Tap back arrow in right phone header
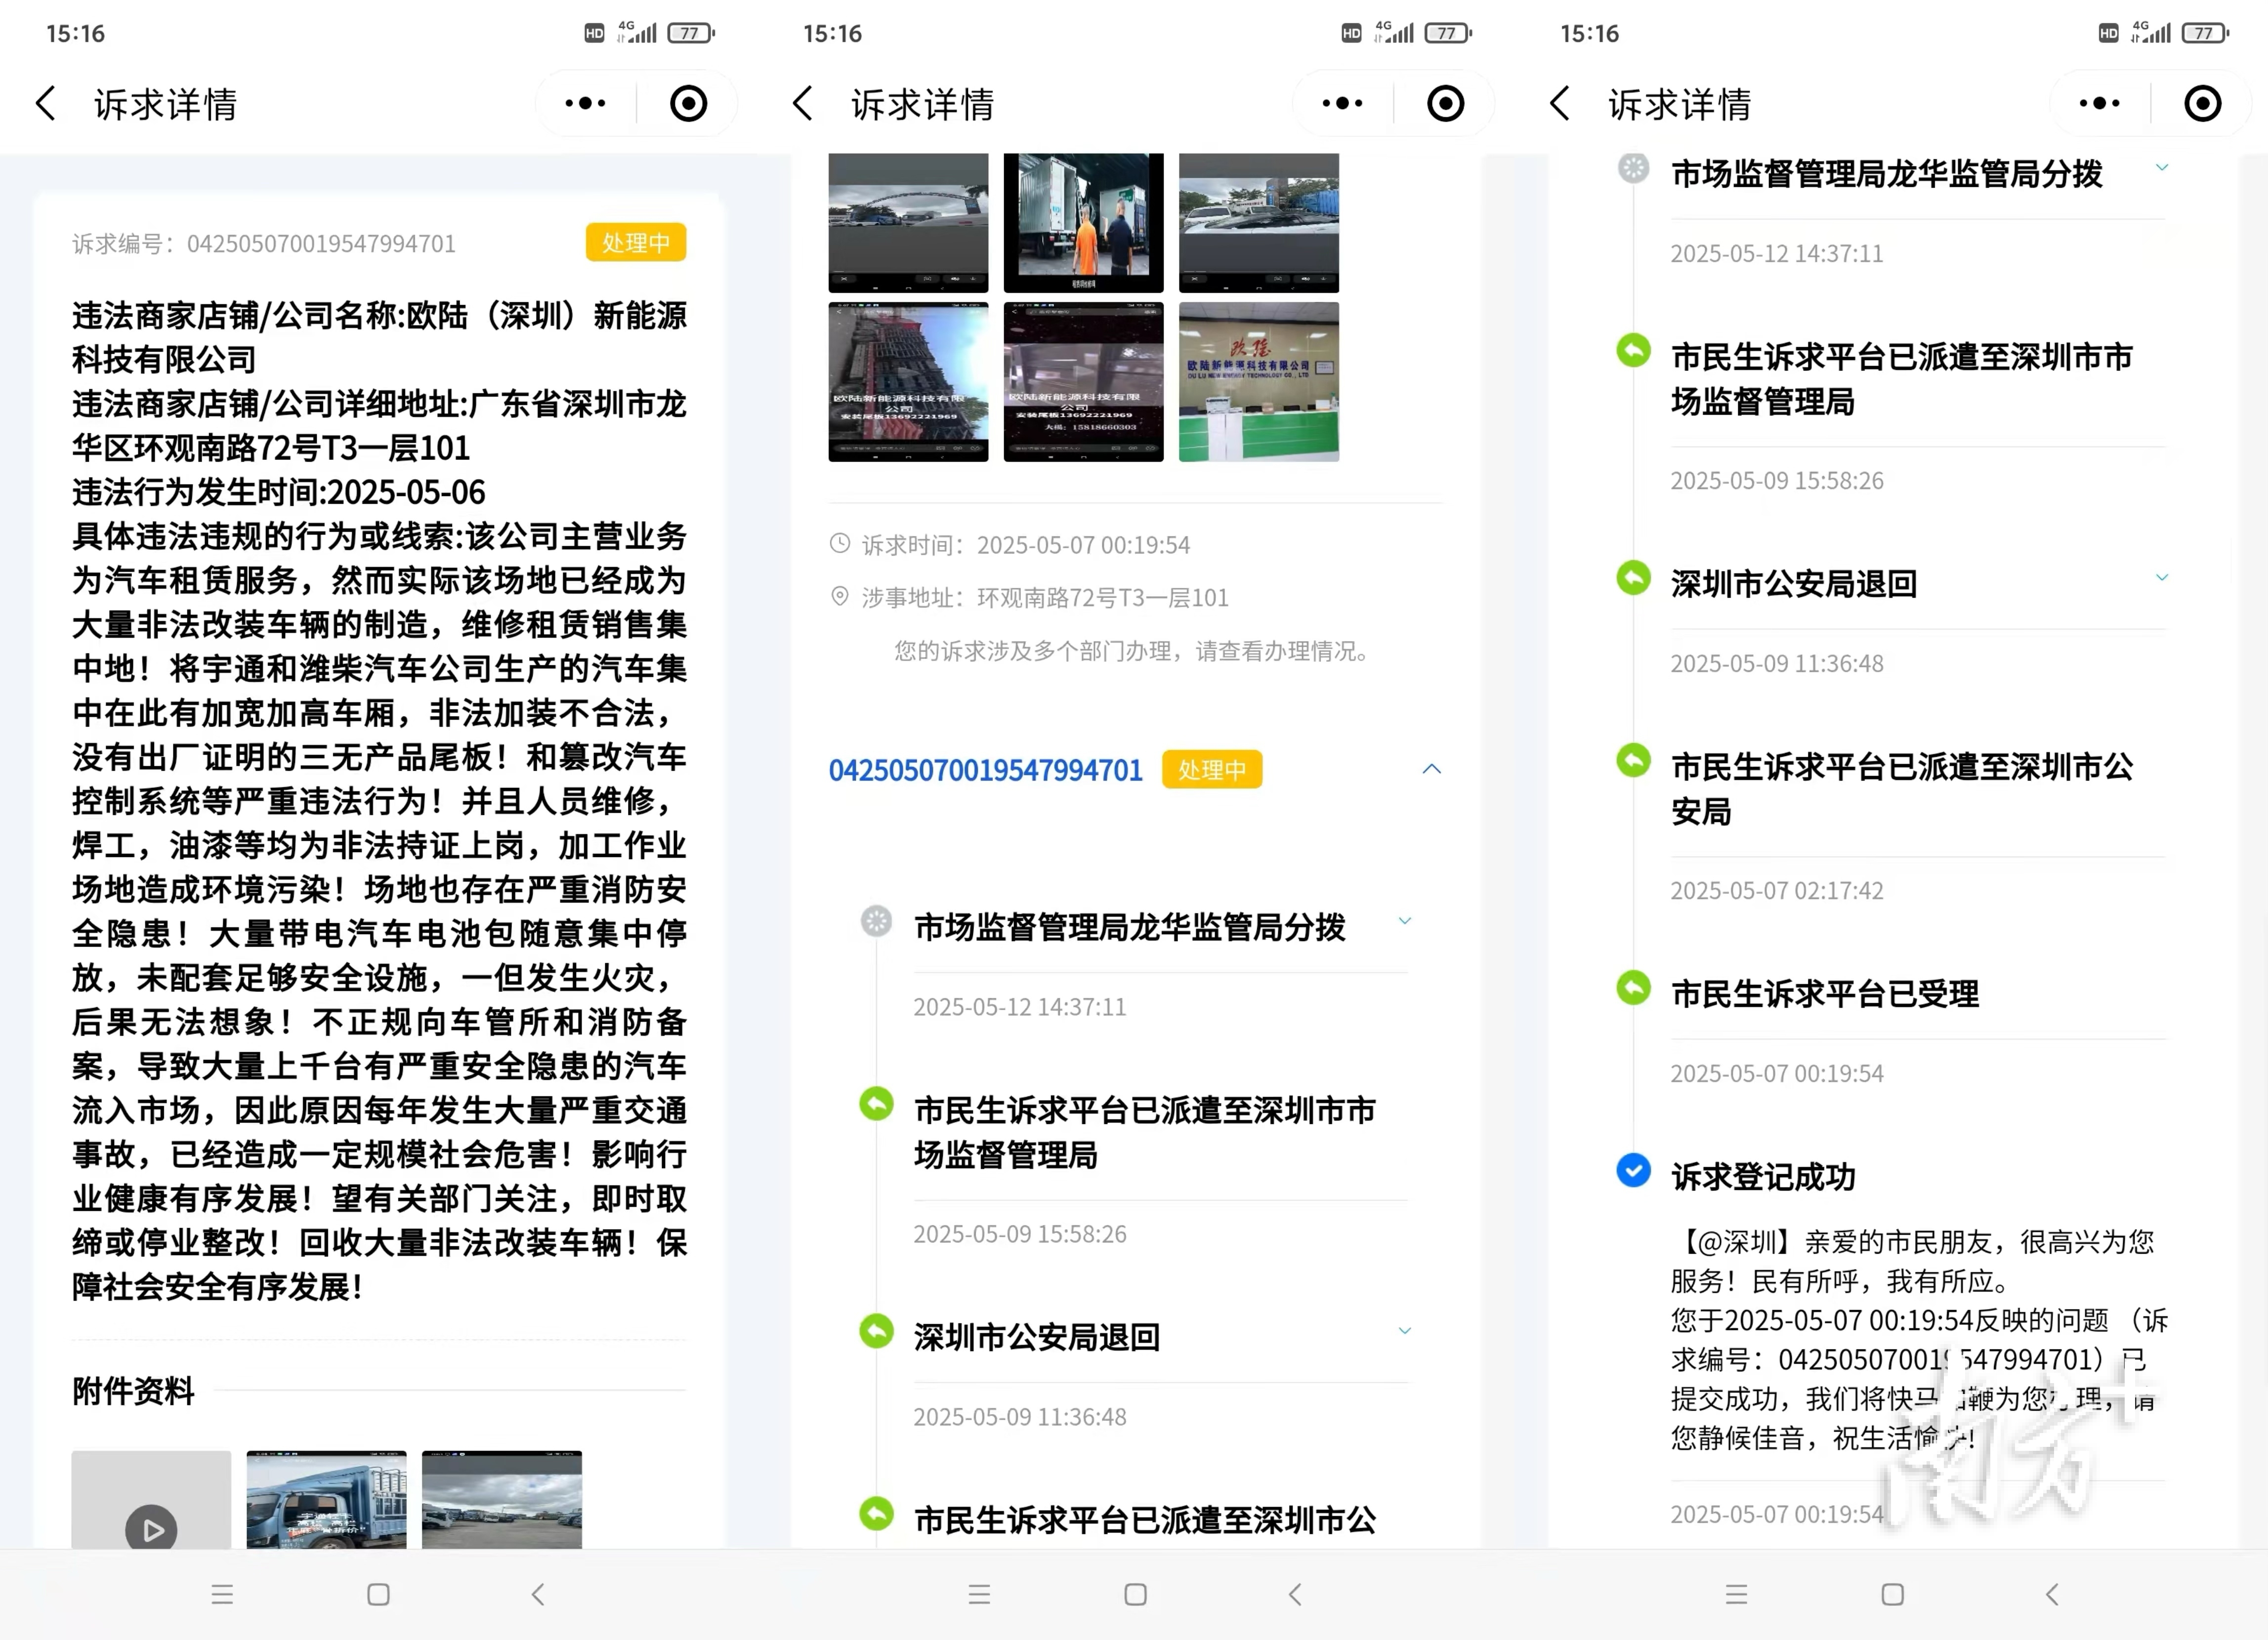Viewport: 2268px width, 1640px height. click(1560, 103)
